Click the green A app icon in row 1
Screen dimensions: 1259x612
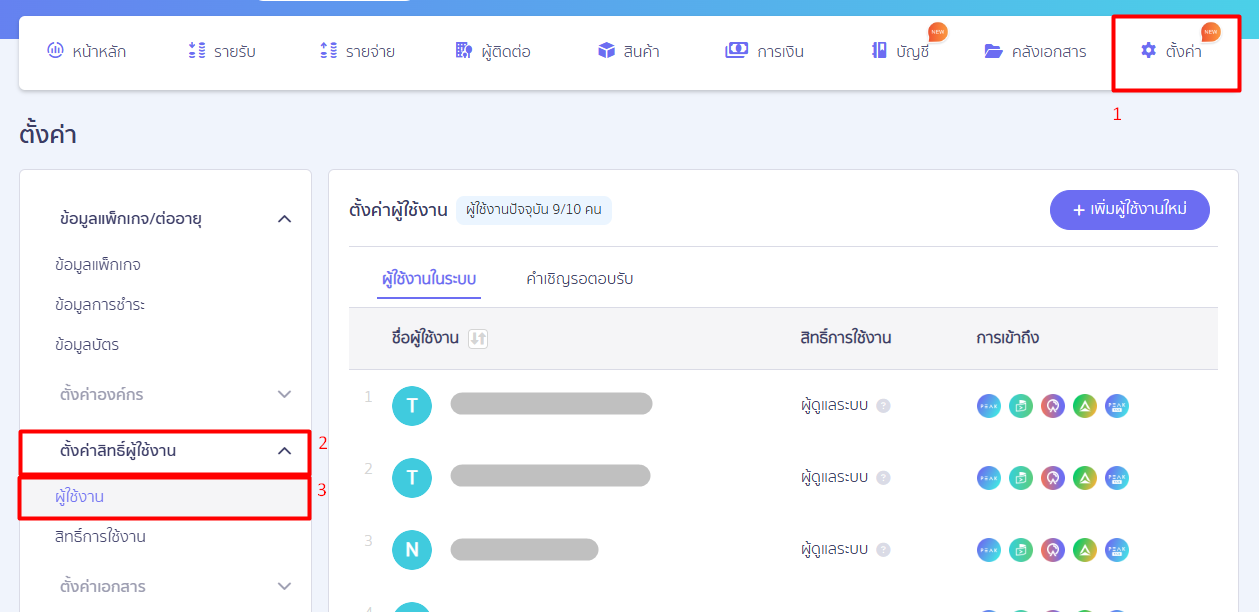tap(1085, 406)
